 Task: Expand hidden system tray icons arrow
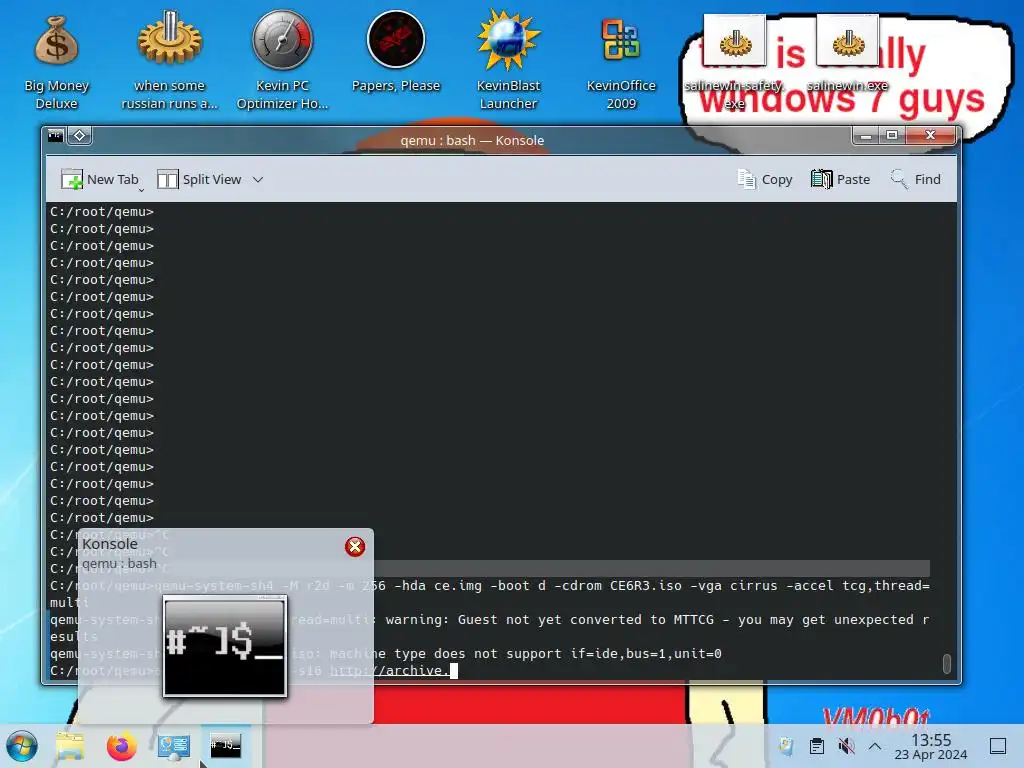coord(875,746)
